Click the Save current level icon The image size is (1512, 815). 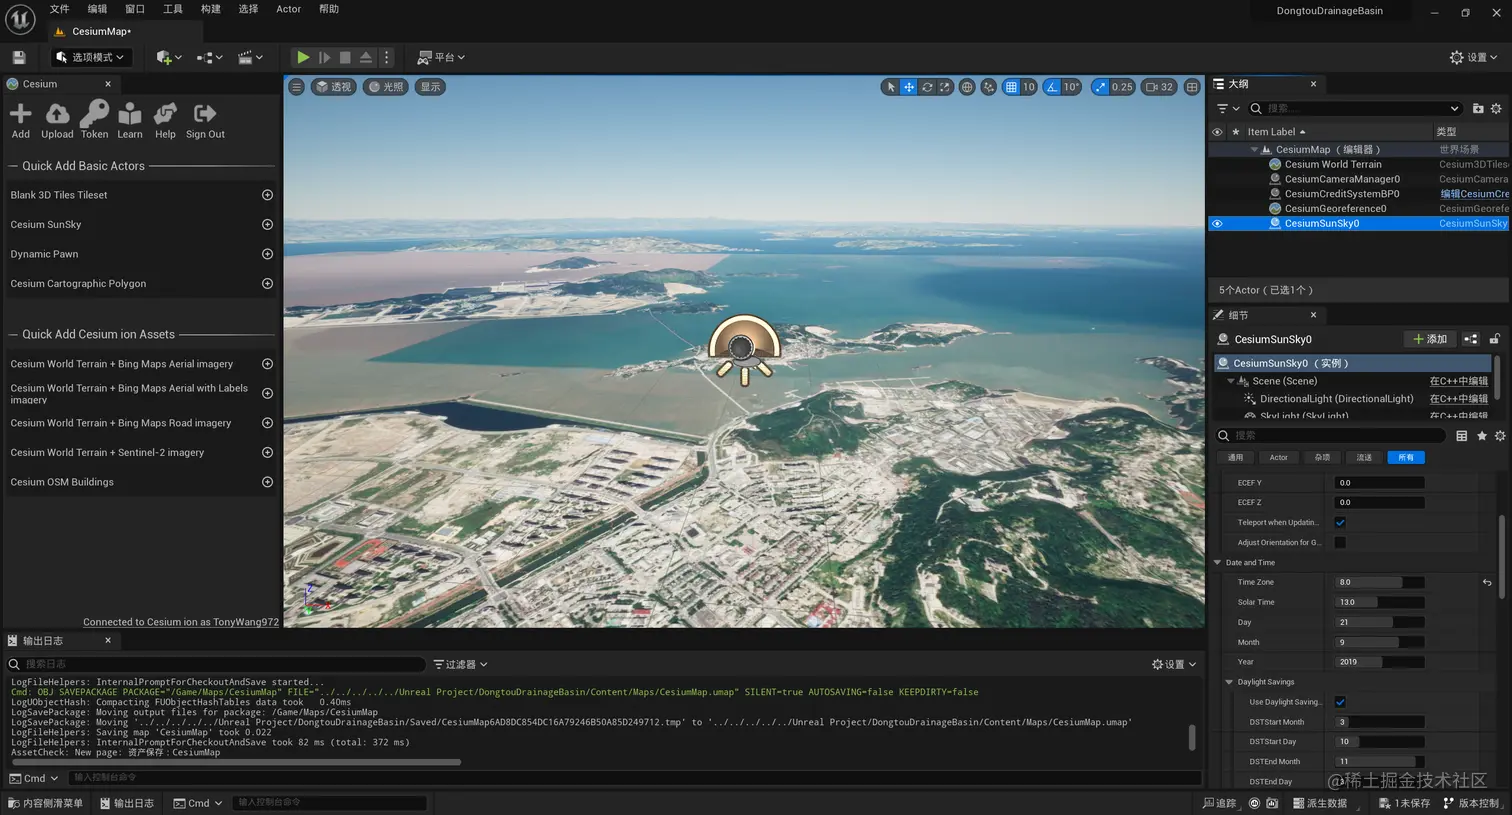tap(18, 57)
